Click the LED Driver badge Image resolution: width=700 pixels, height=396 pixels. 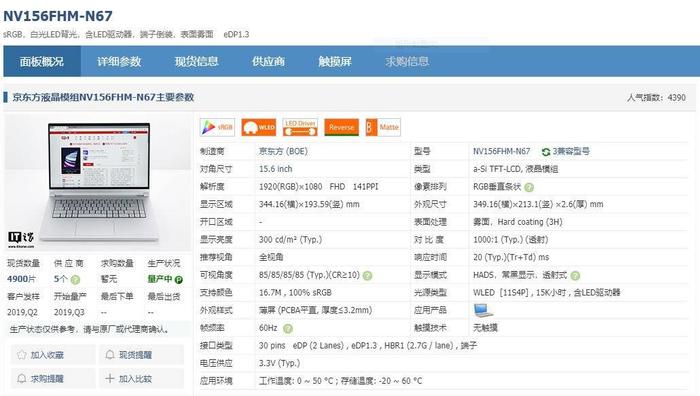click(x=300, y=127)
